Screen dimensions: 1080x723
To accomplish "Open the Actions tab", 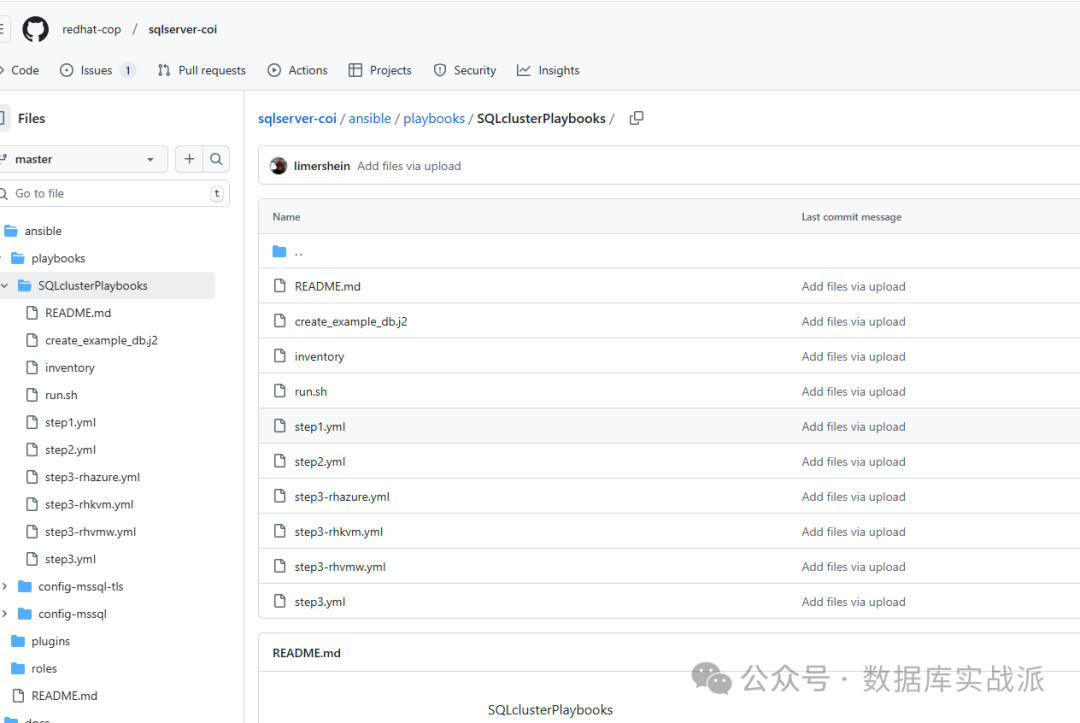I will pyautogui.click(x=297, y=70).
